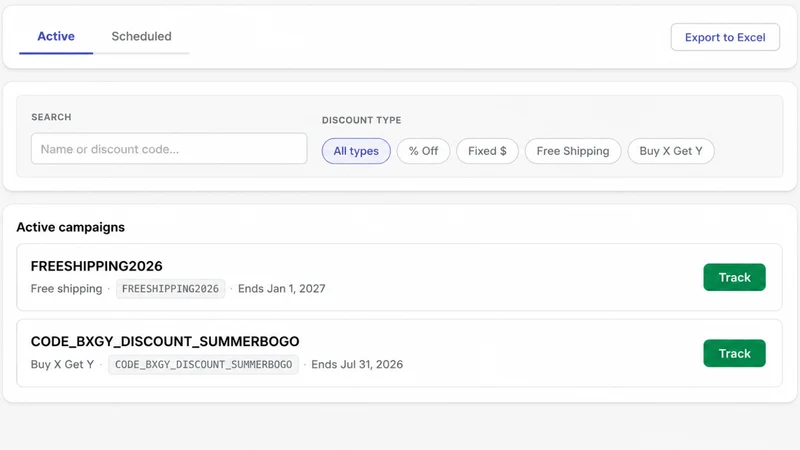Click the 'Ends Jan 1, 2027' text

coord(282,289)
